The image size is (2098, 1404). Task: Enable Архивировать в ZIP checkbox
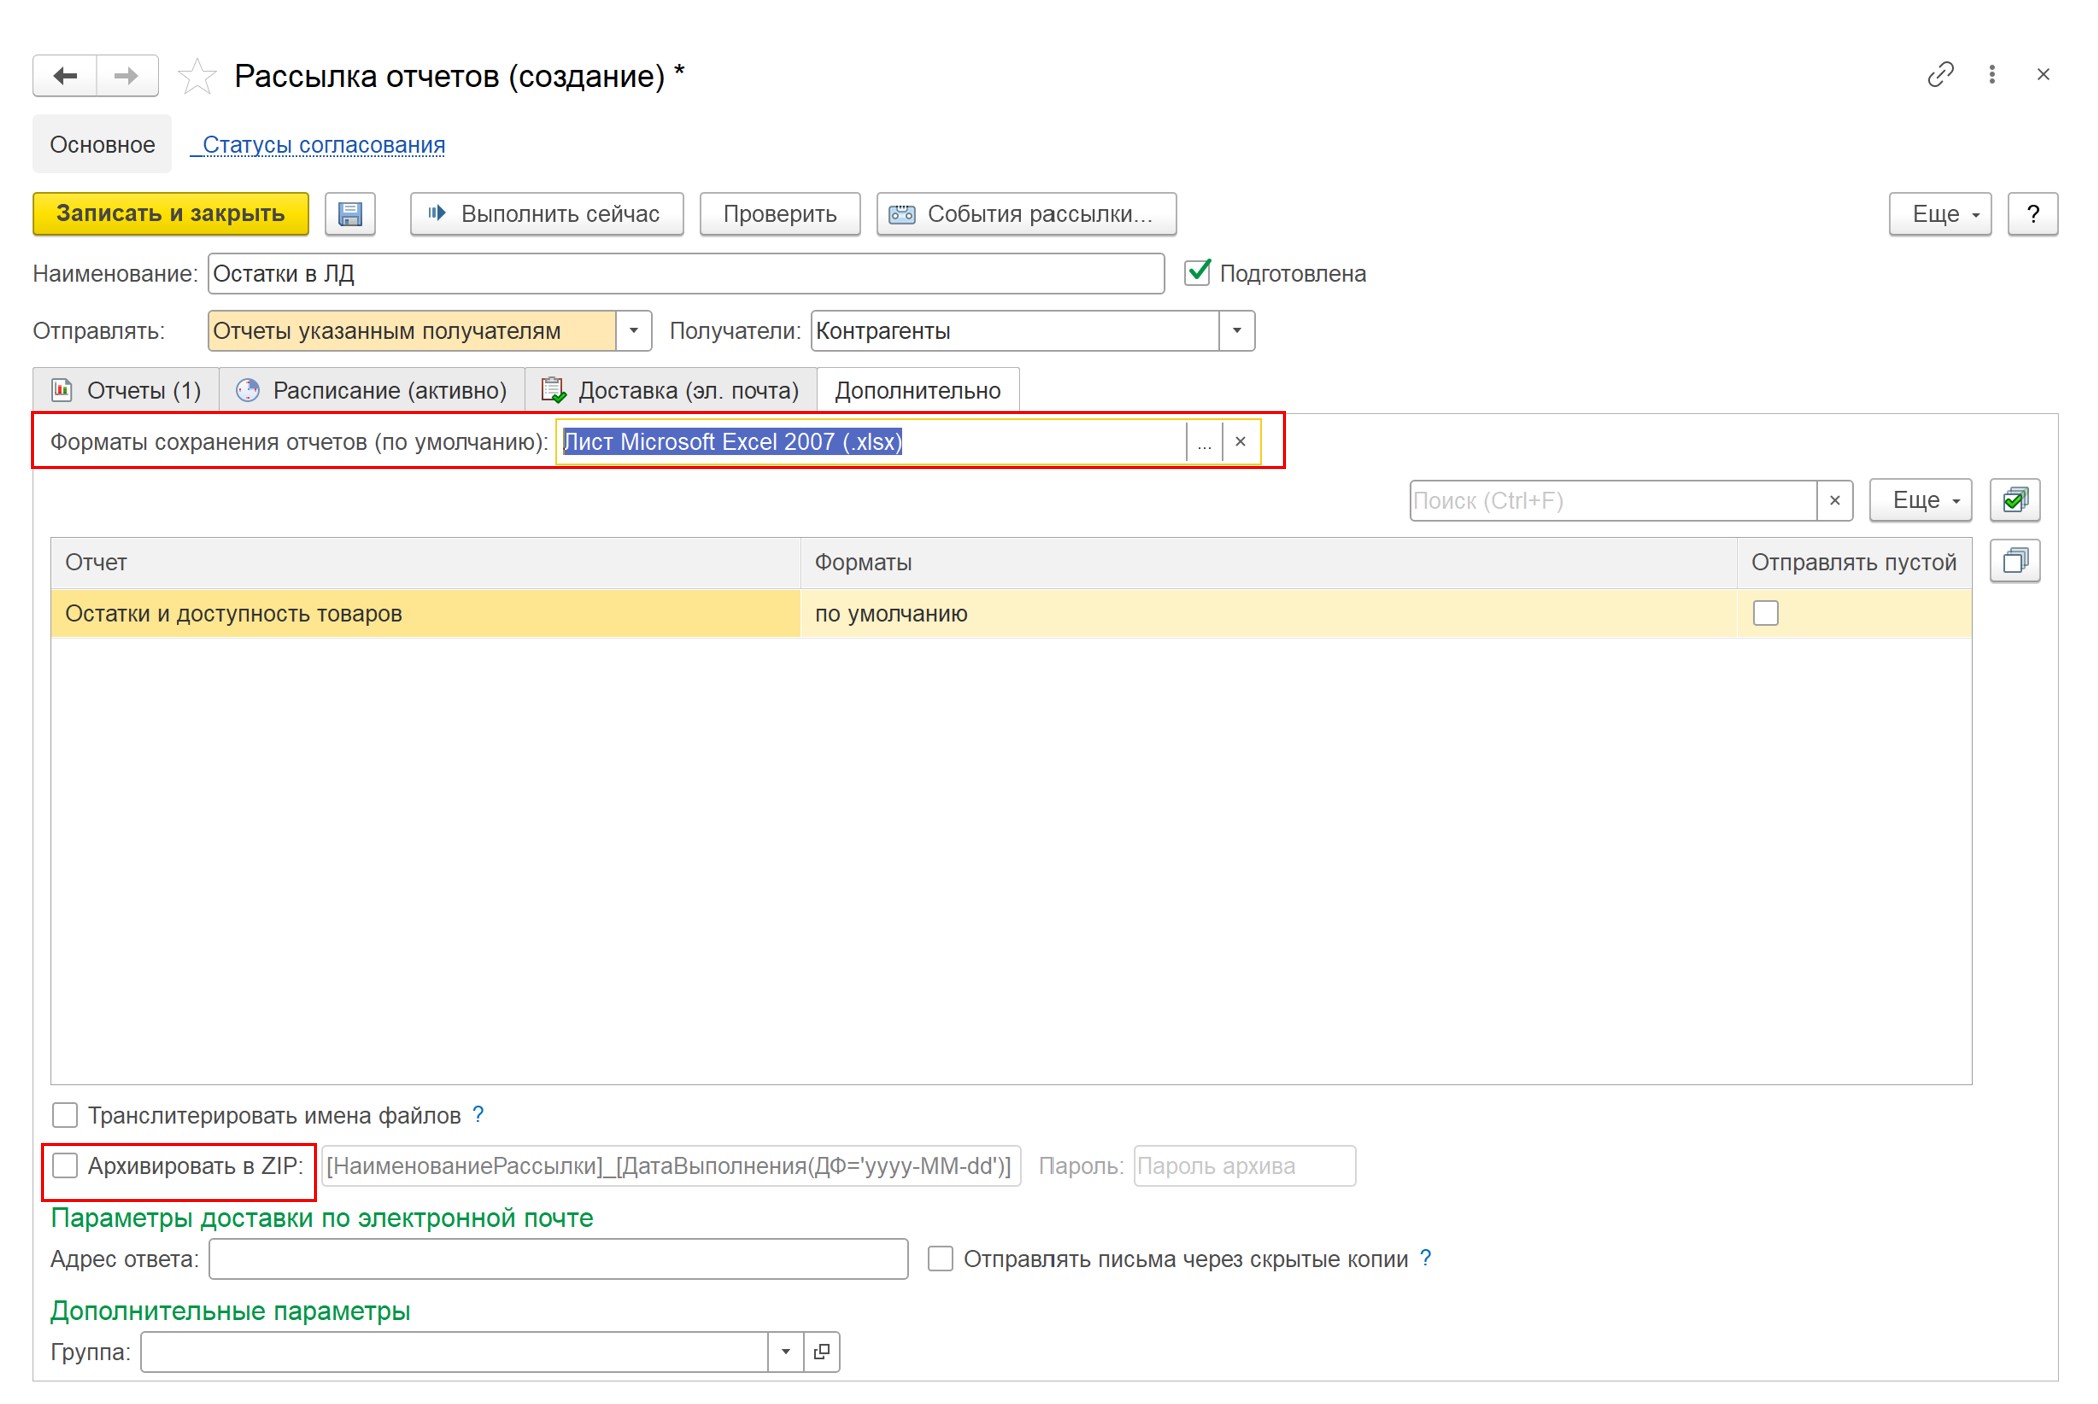click(x=65, y=1166)
